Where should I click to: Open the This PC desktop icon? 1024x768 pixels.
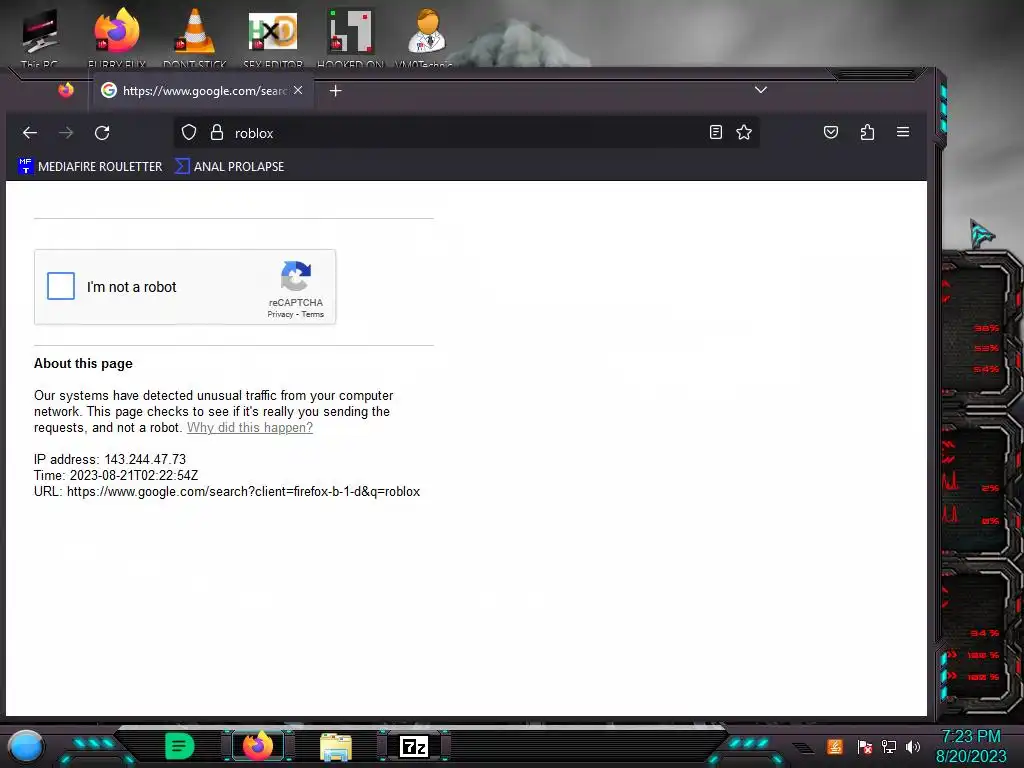pyautogui.click(x=39, y=38)
